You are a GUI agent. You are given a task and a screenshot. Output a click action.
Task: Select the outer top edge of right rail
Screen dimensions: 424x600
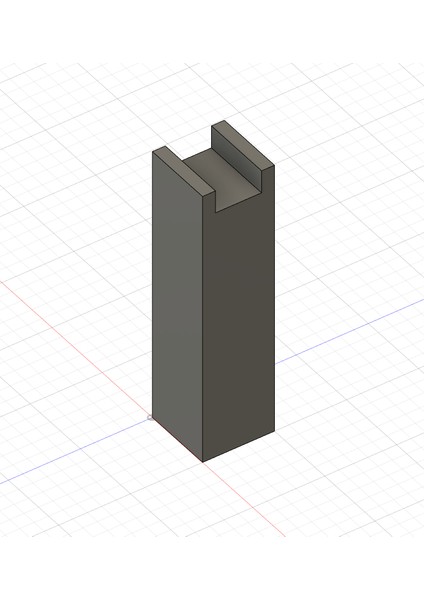coord(249,143)
